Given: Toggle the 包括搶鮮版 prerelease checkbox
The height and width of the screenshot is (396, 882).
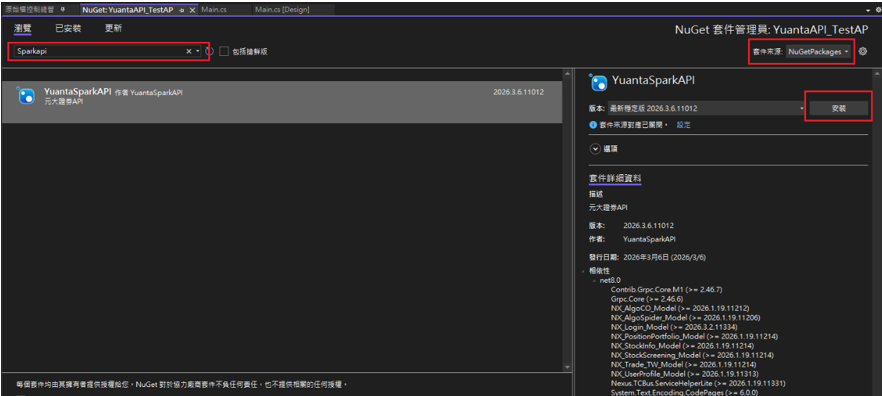Looking at the screenshot, I should (224, 51).
